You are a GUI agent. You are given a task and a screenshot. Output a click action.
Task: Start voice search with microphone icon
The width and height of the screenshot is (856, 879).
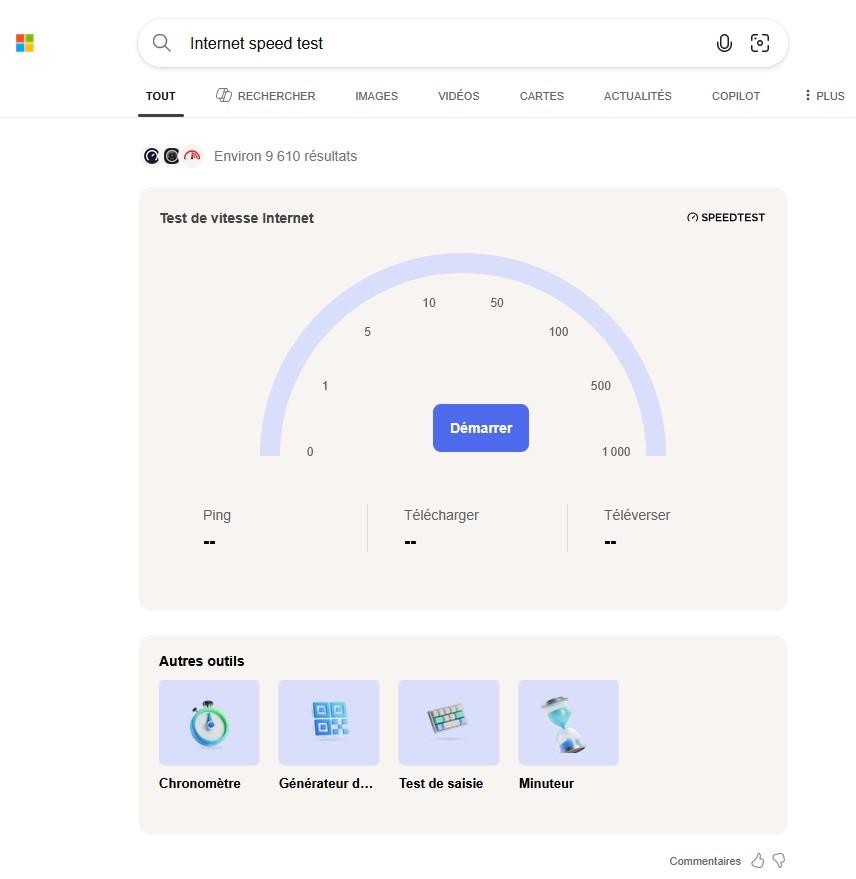(724, 43)
